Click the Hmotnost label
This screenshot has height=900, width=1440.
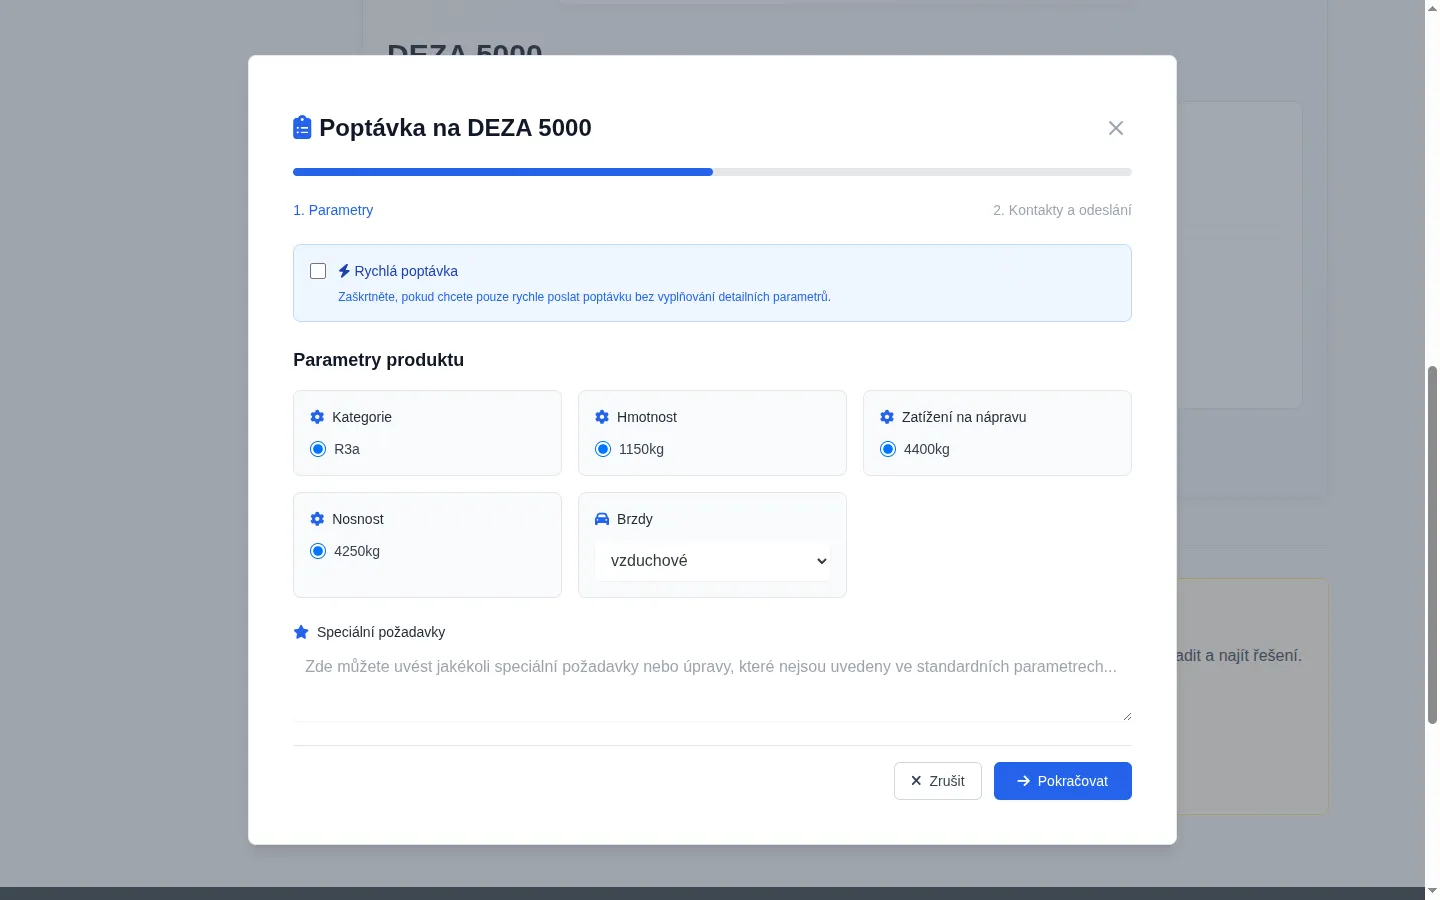click(647, 417)
